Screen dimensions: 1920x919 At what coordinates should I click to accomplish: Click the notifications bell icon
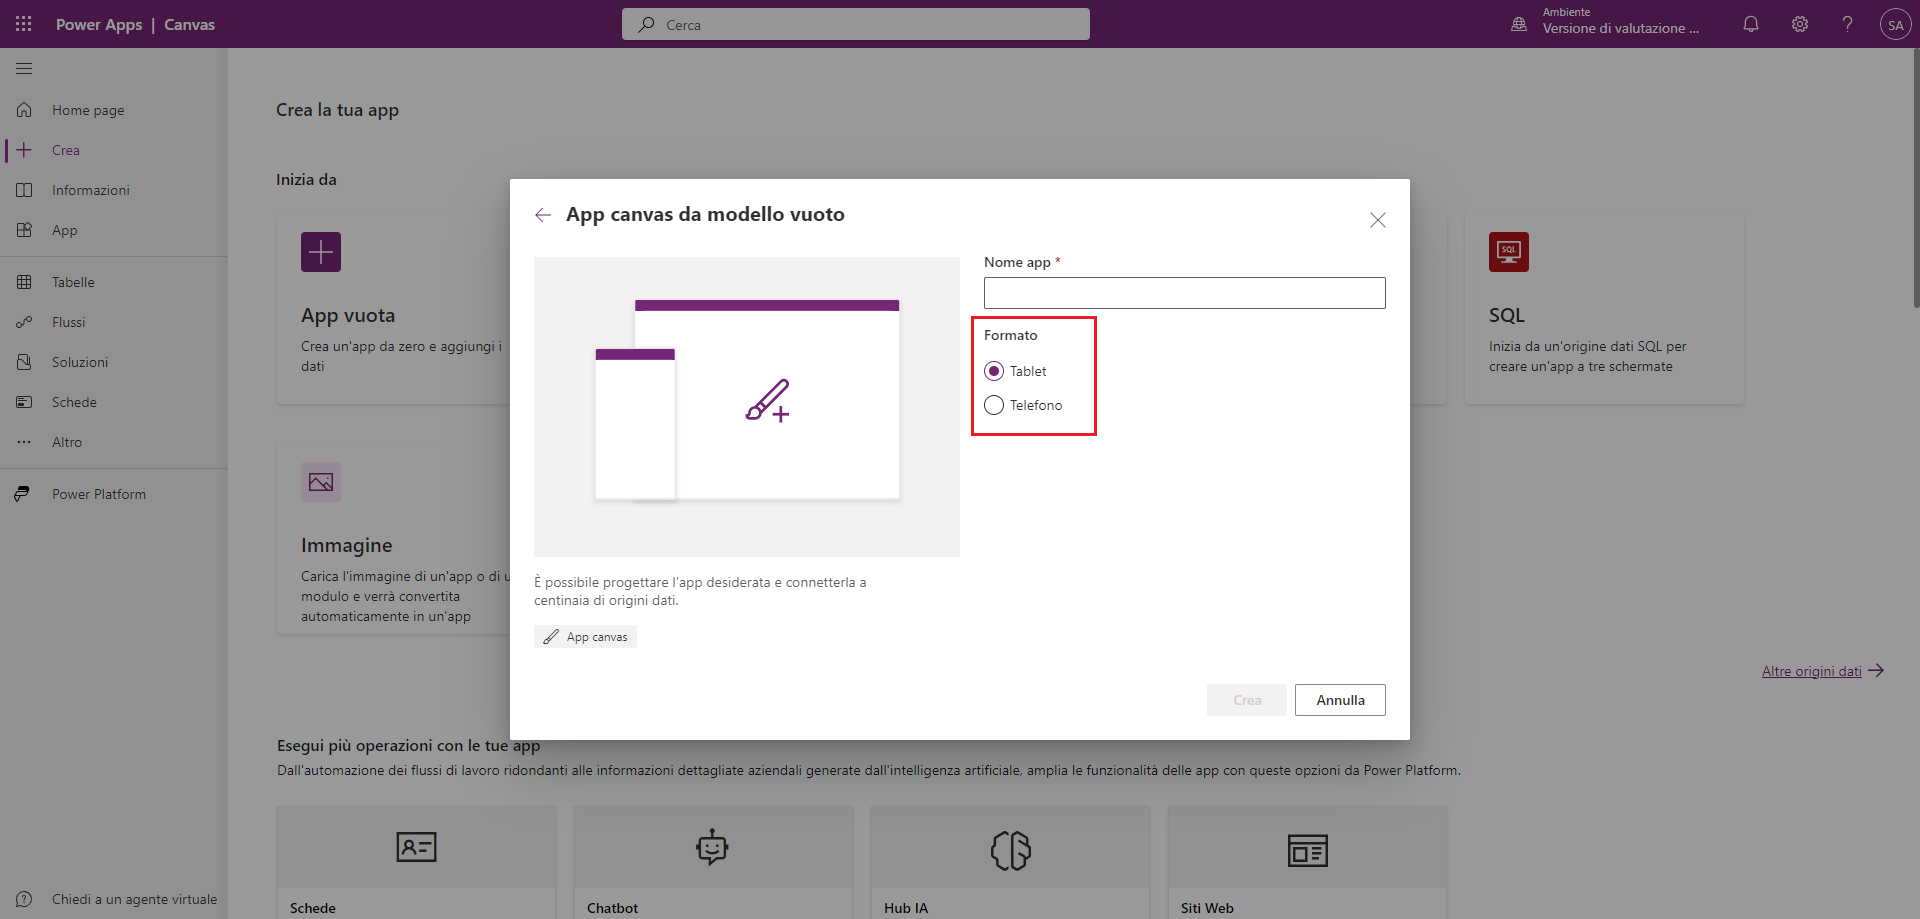[1750, 24]
